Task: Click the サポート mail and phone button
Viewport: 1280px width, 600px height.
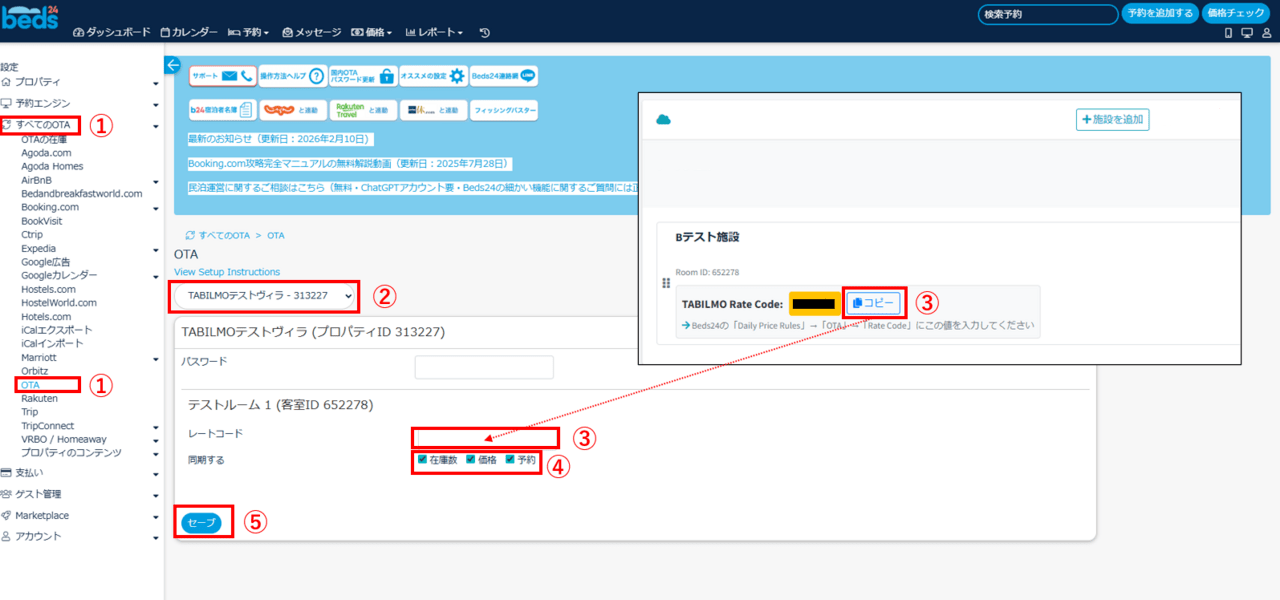Action: 222,76
